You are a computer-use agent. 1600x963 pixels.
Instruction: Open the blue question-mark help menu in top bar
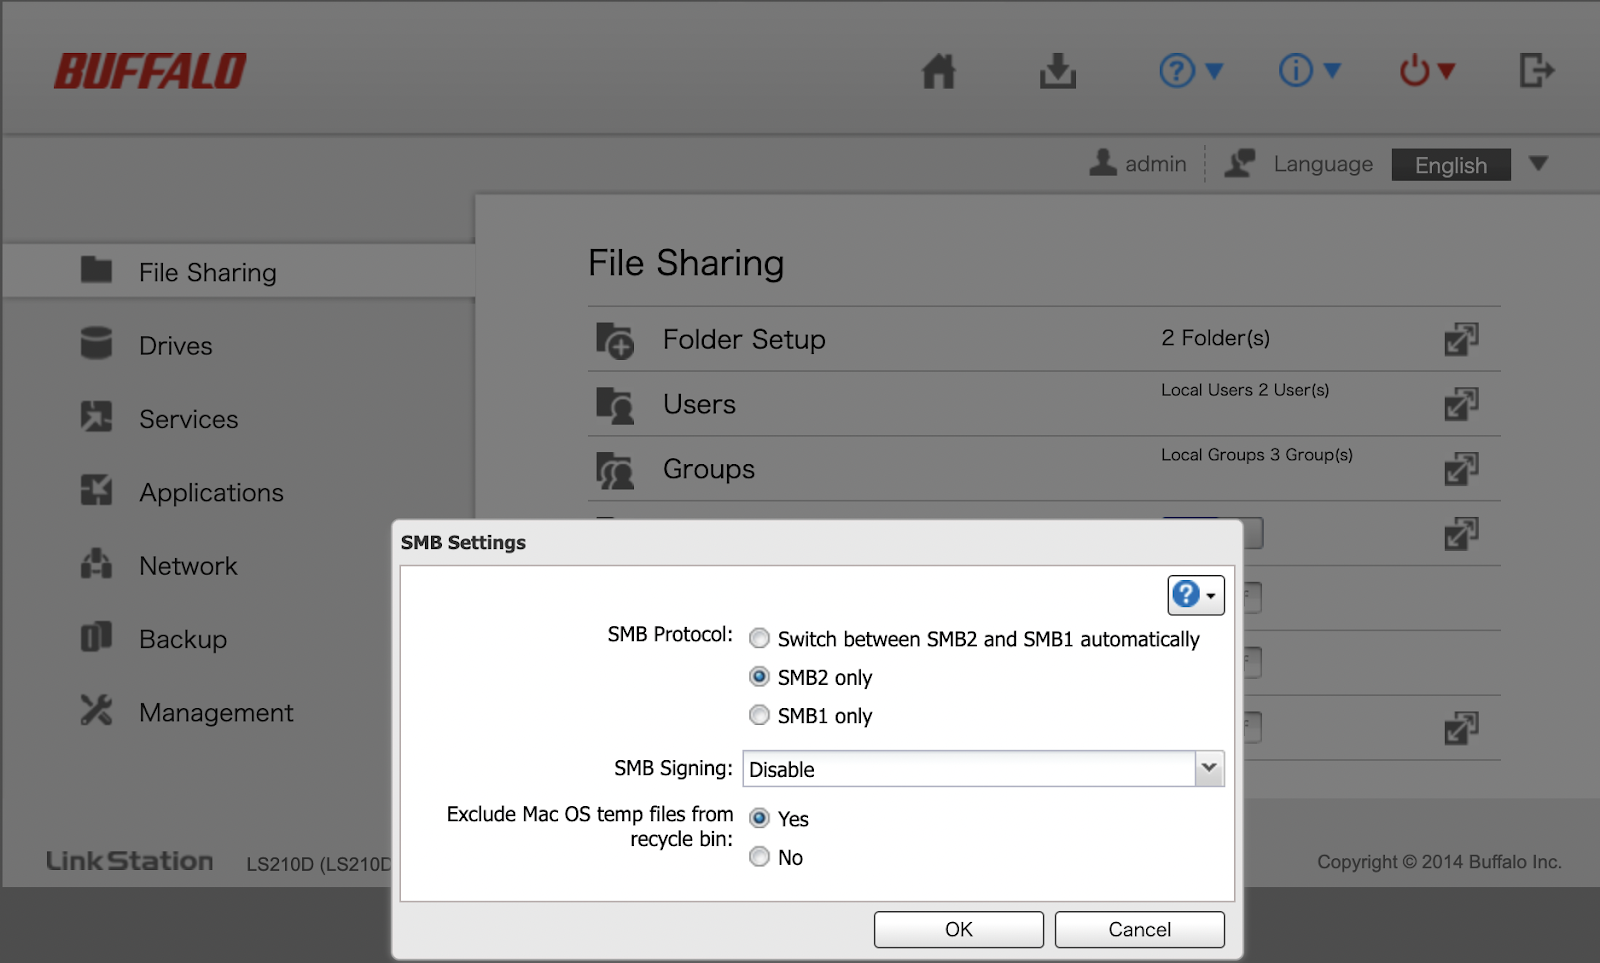point(1190,71)
